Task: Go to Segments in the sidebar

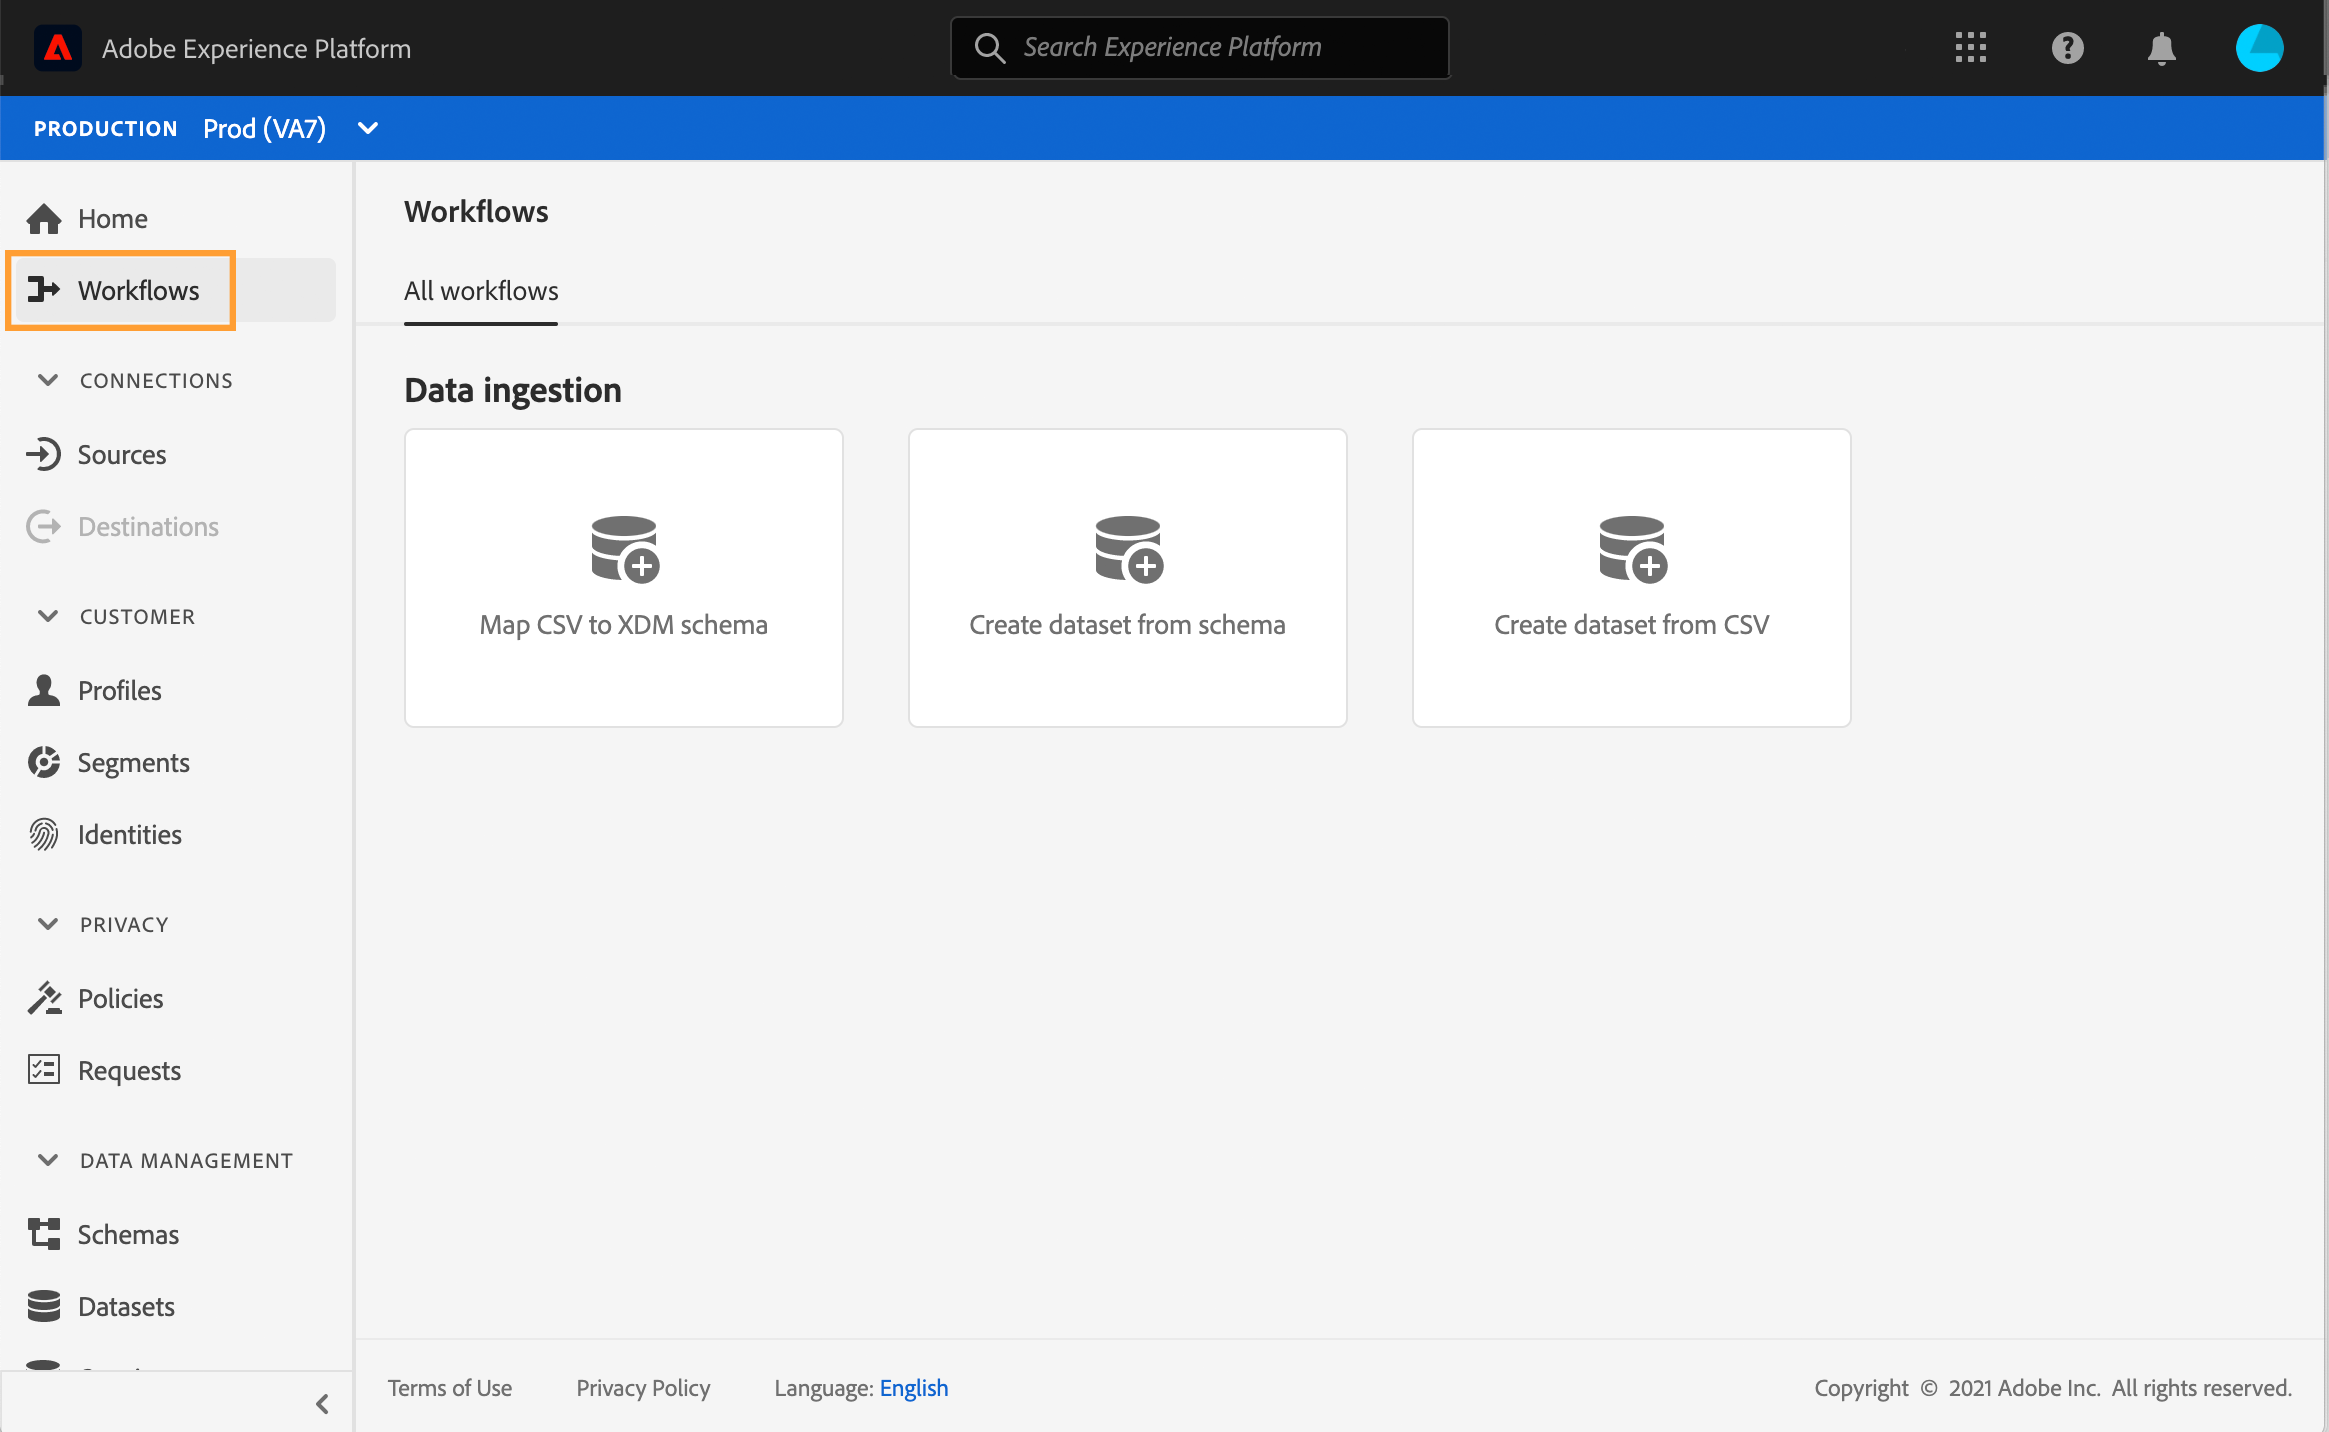Action: (x=133, y=763)
